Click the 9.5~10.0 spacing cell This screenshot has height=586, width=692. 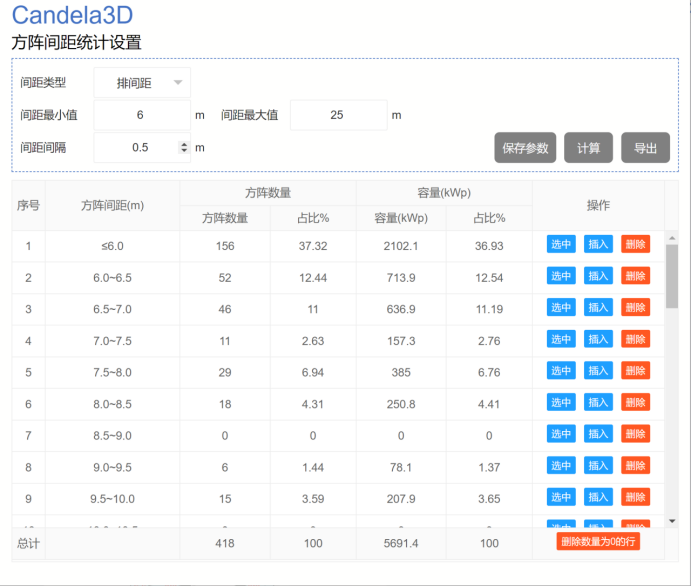112,499
